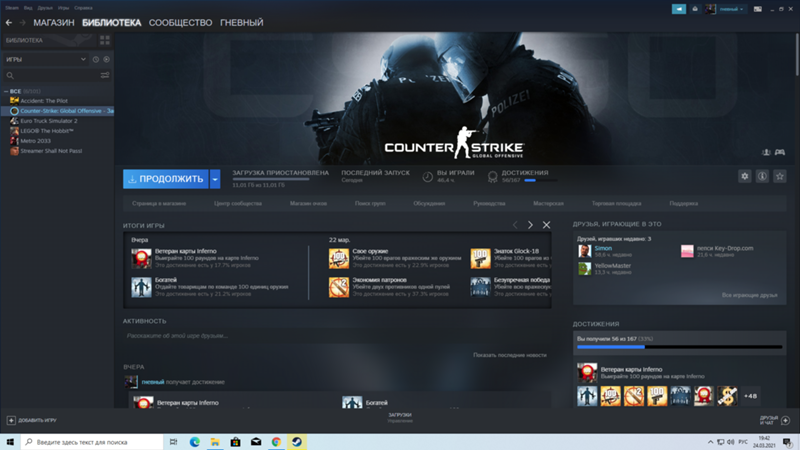
Task: Open the СООБЩЕСТВО tab
Action: [x=180, y=22]
